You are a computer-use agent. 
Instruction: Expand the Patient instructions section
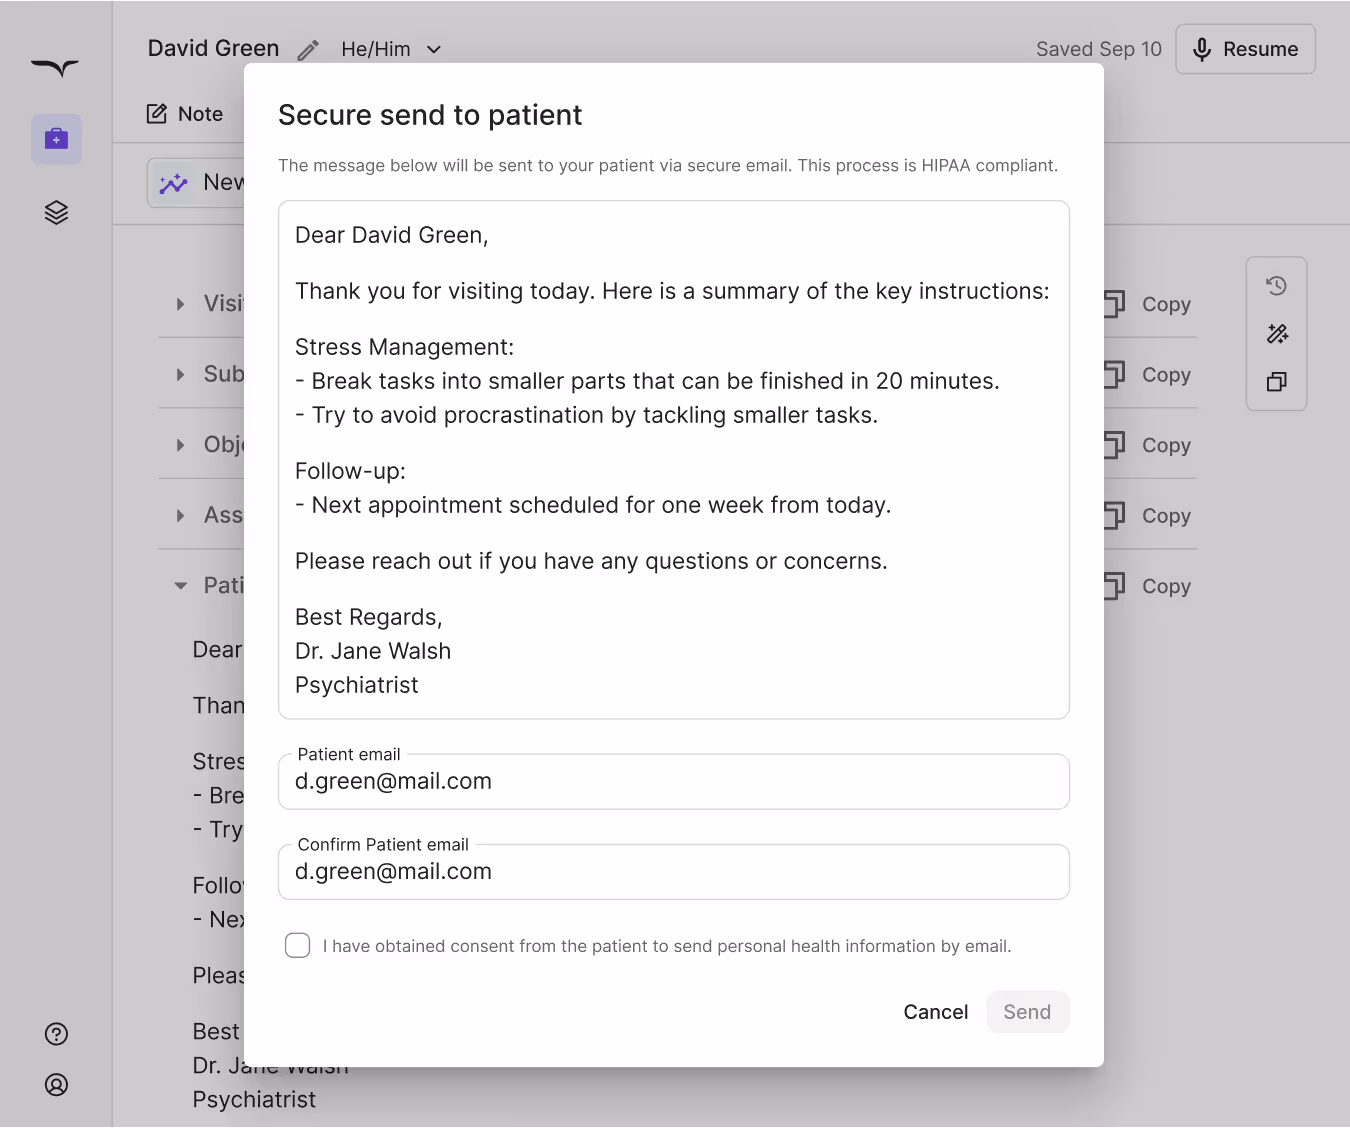(180, 585)
